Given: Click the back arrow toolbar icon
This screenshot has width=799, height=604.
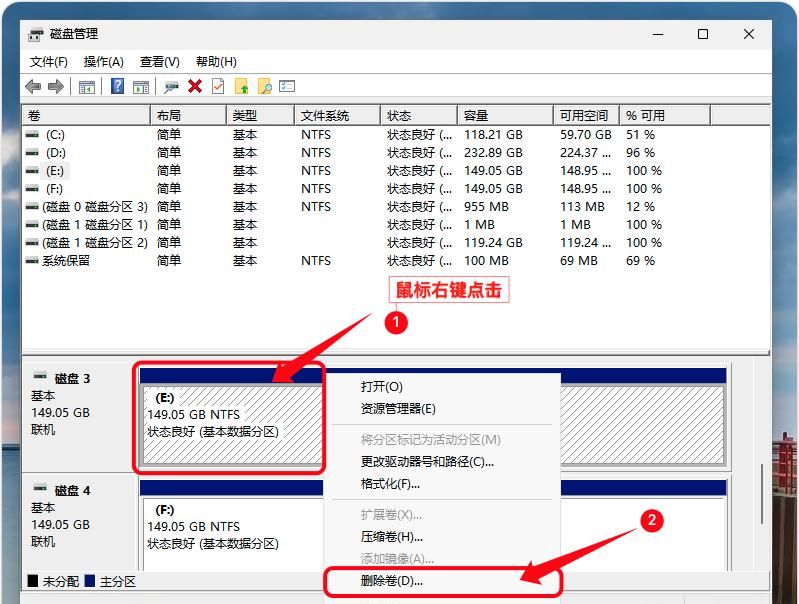Looking at the screenshot, I should (x=33, y=87).
